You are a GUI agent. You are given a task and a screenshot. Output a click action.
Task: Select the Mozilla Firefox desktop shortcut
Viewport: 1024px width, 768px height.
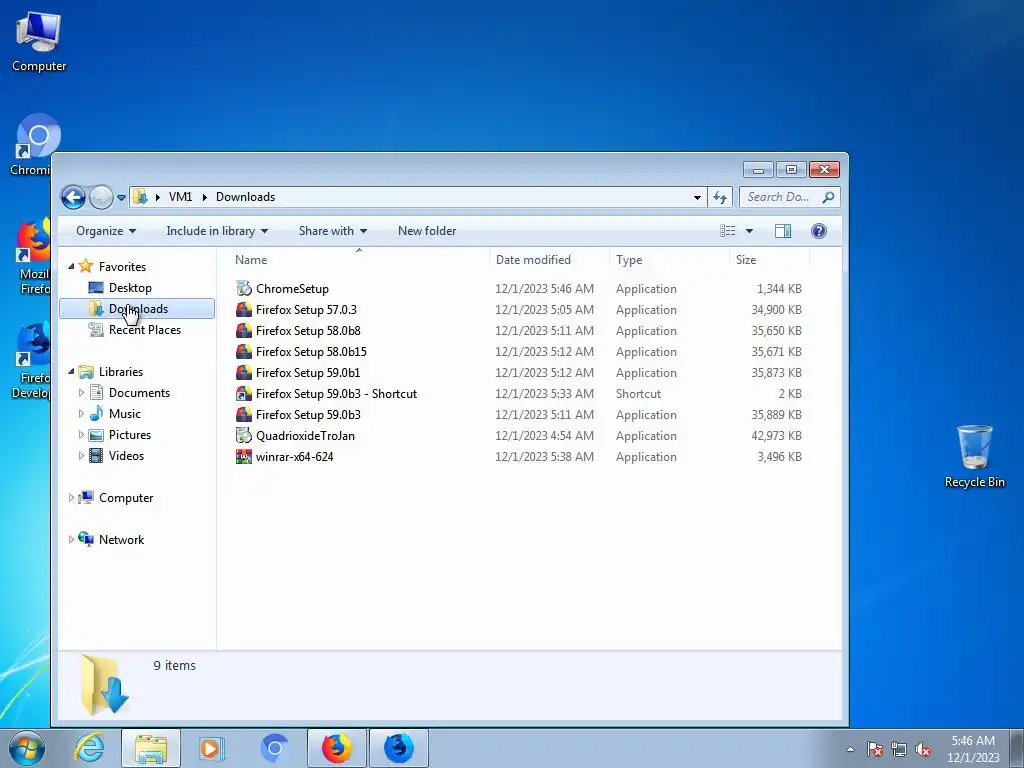tap(34, 257)
